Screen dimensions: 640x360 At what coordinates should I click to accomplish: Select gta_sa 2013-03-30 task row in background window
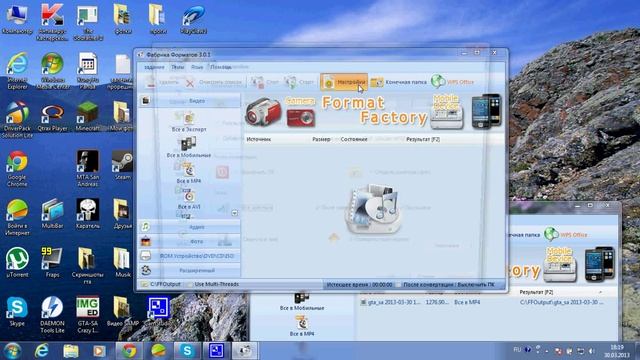pyautogui.click(x=482, y=302)
